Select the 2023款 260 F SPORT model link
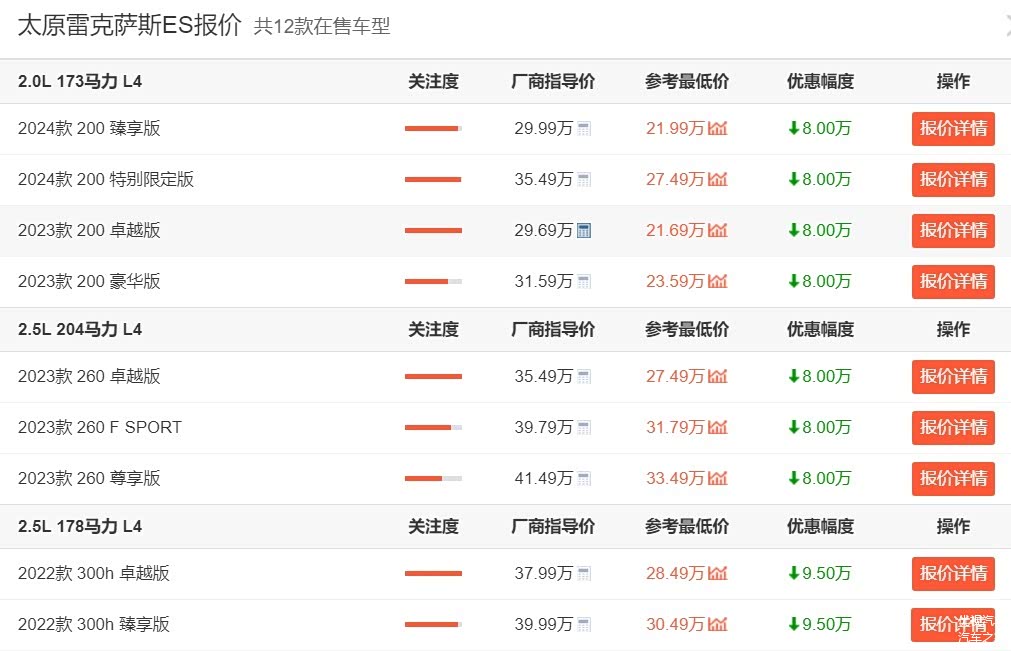 click(x=100, y=428)
